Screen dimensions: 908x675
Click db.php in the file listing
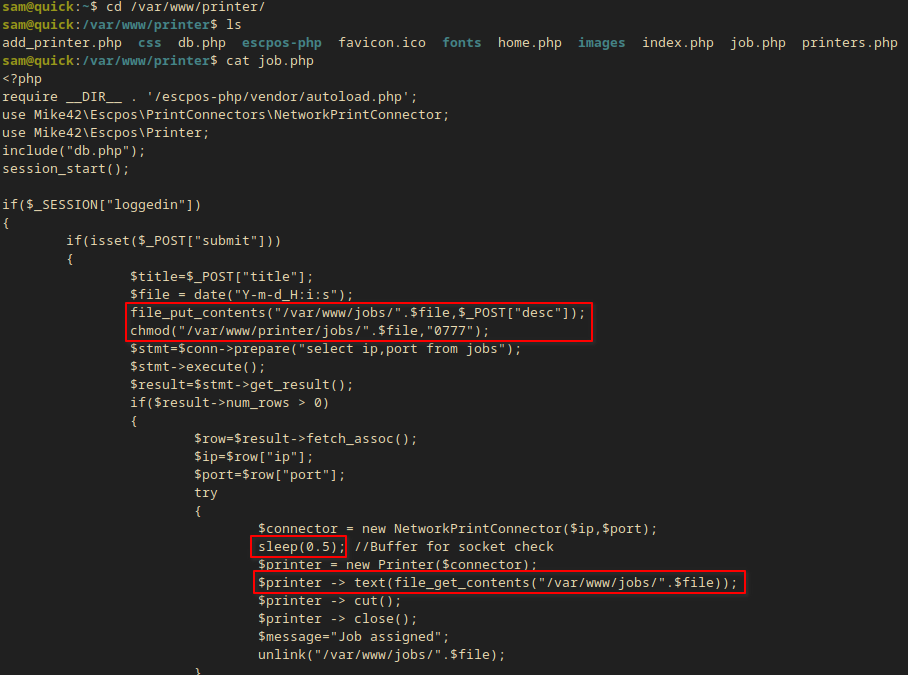[201, 43]
